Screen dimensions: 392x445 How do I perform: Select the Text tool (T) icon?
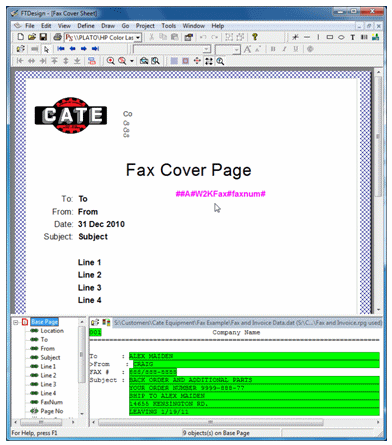click(x=353, y=37)
